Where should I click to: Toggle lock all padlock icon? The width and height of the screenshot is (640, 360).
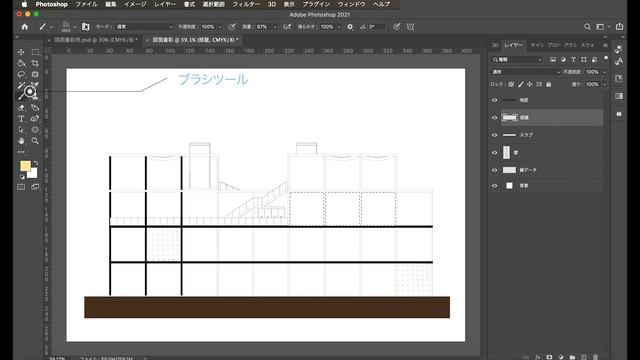(x=549, y=84)
